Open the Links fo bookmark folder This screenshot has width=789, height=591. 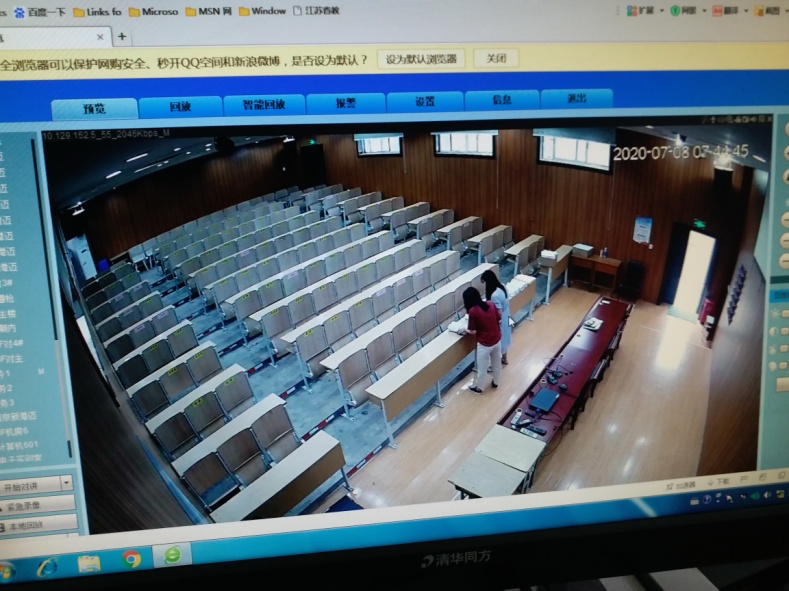point(98,12)
